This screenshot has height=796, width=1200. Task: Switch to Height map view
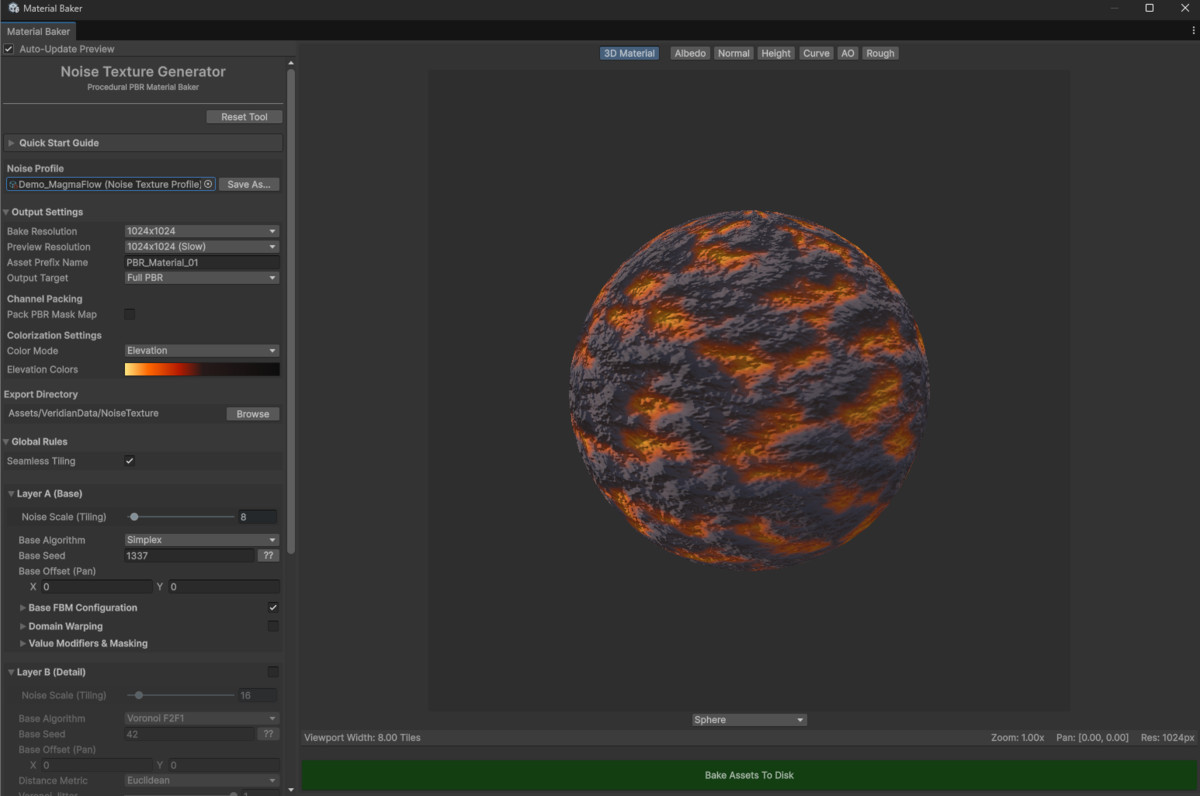(x=776, y=53)
